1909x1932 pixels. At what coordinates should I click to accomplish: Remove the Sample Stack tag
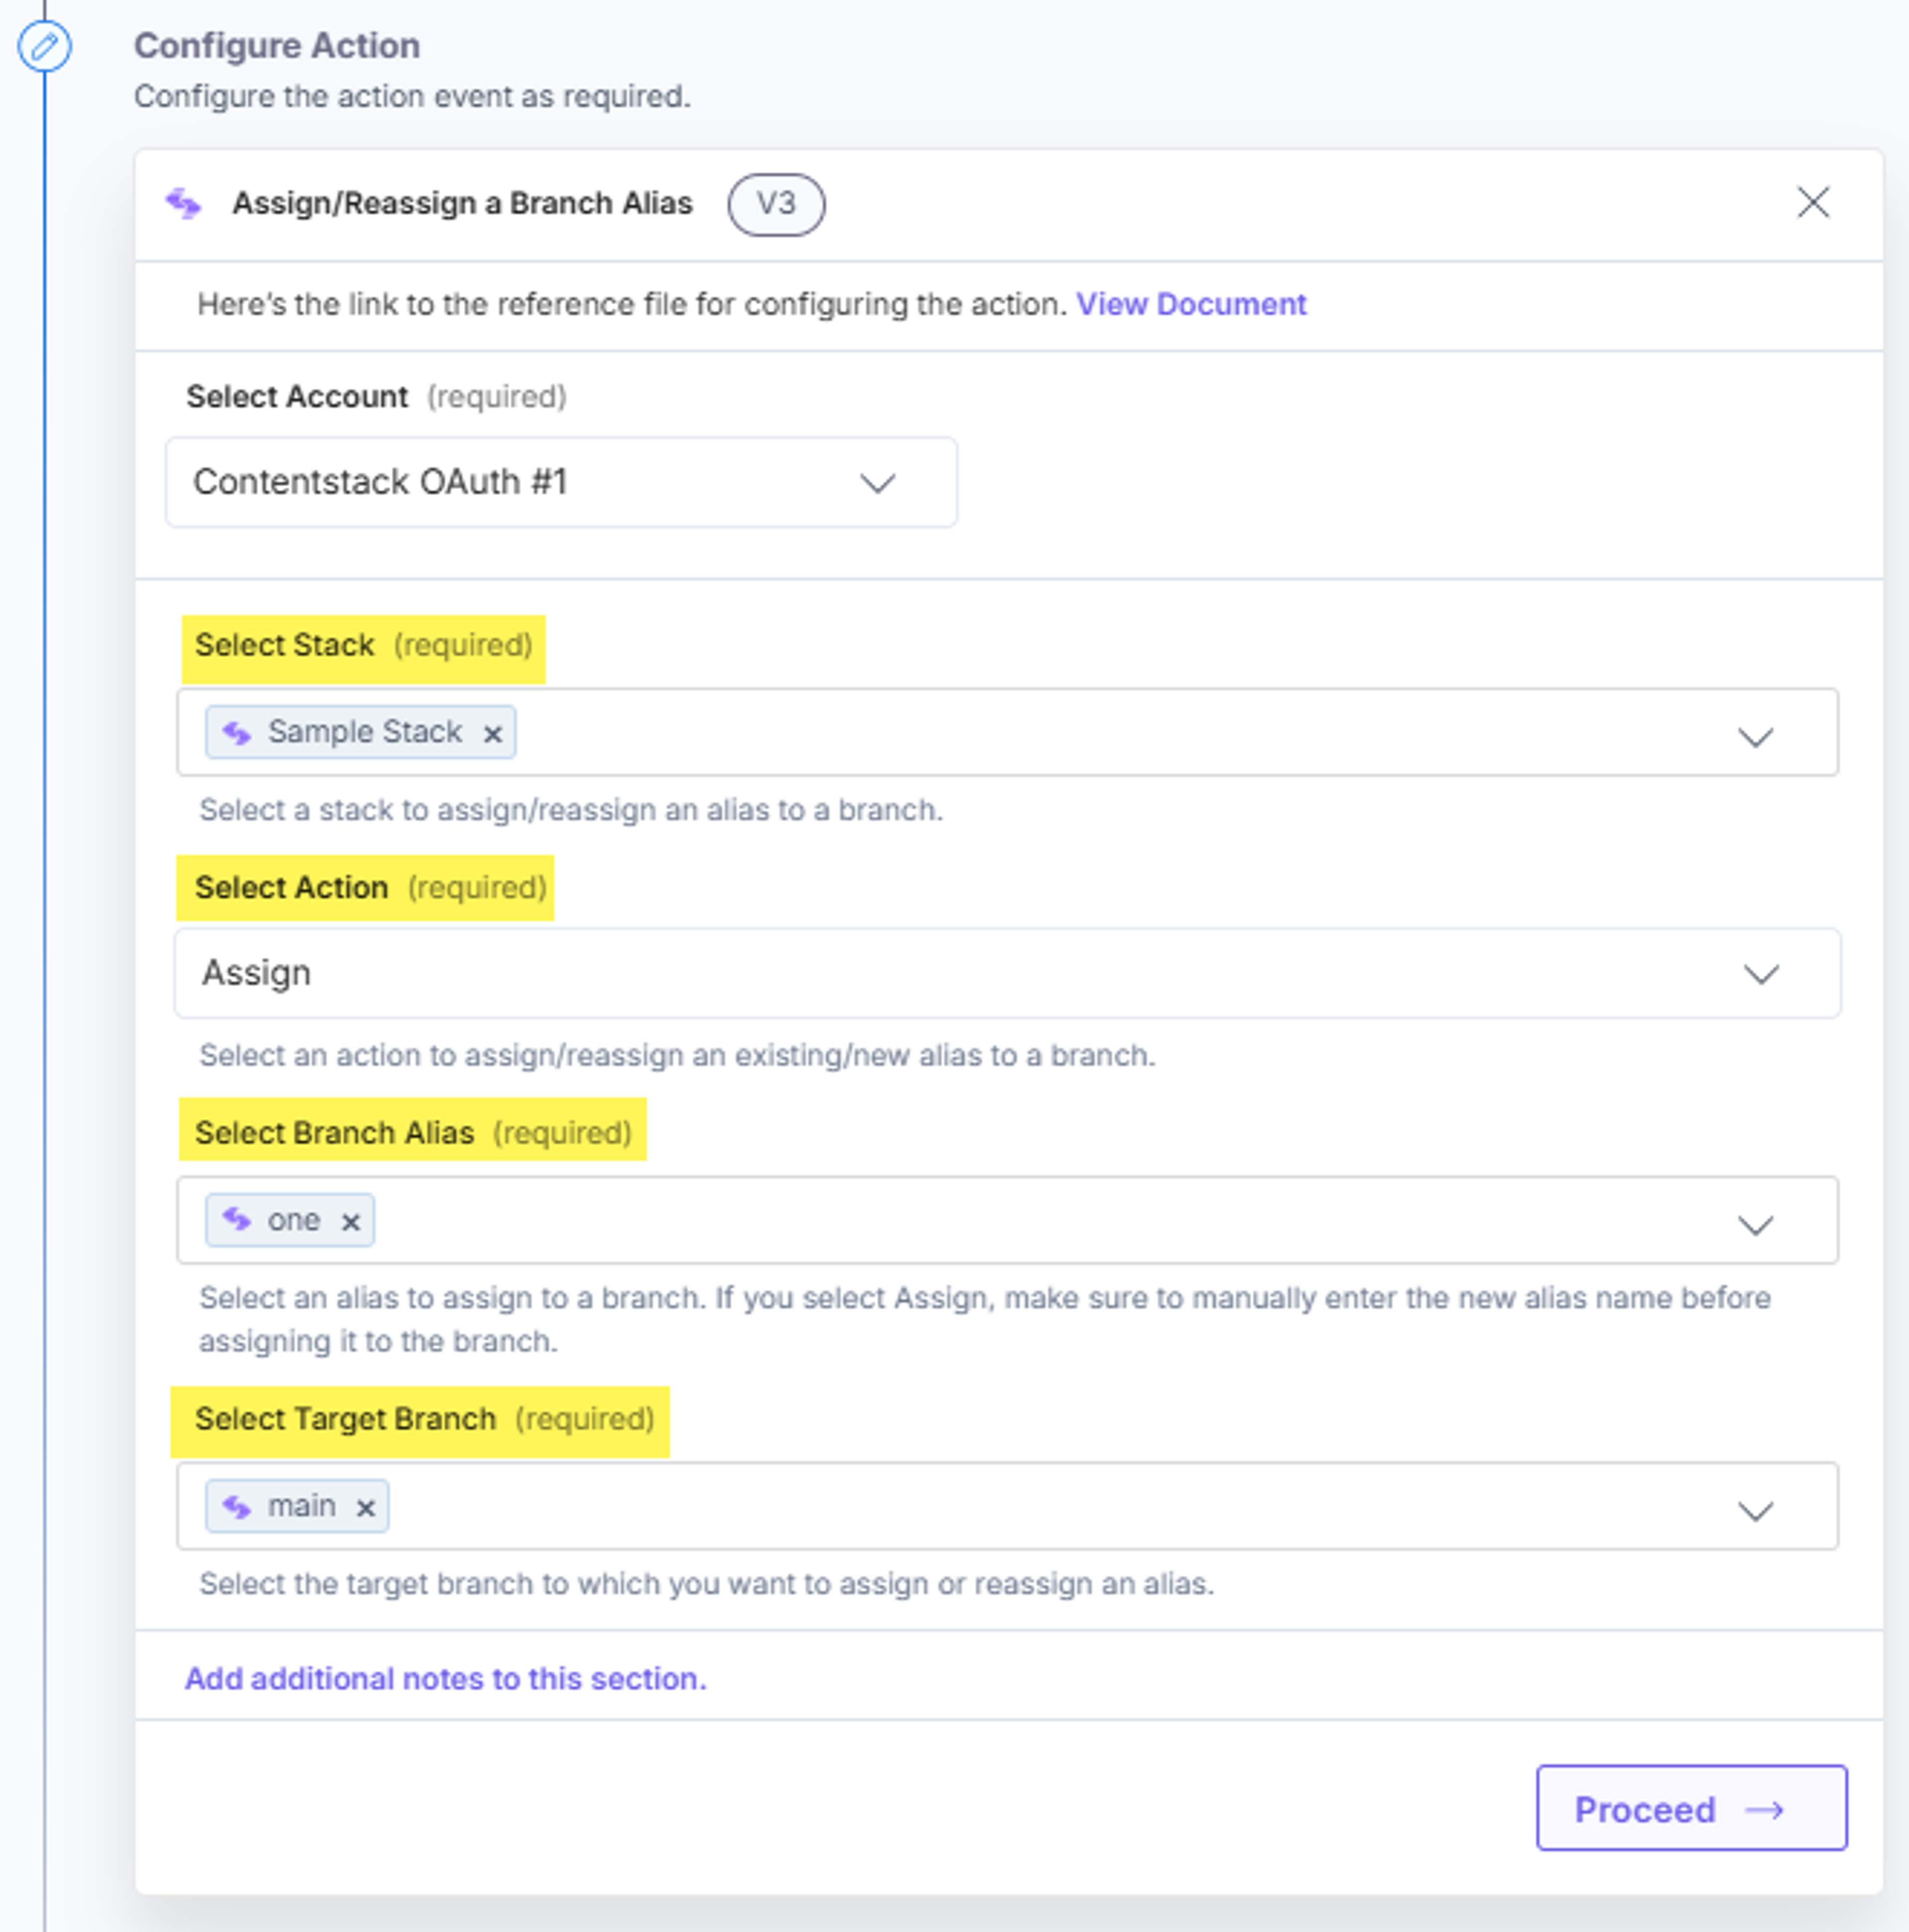tap(492, 734)
